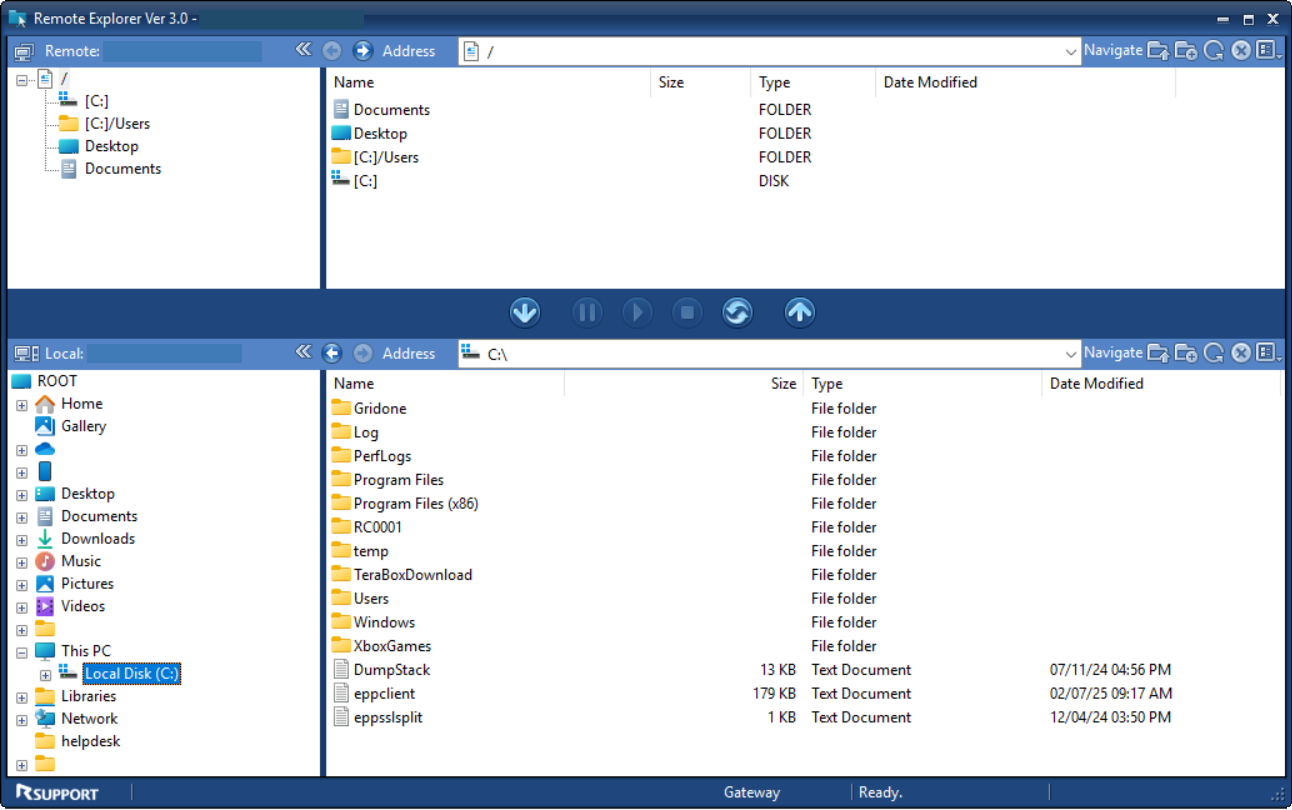1292x810 pixels.
Task: Expand the Downloads tree node
Action: tap(22, 540)
